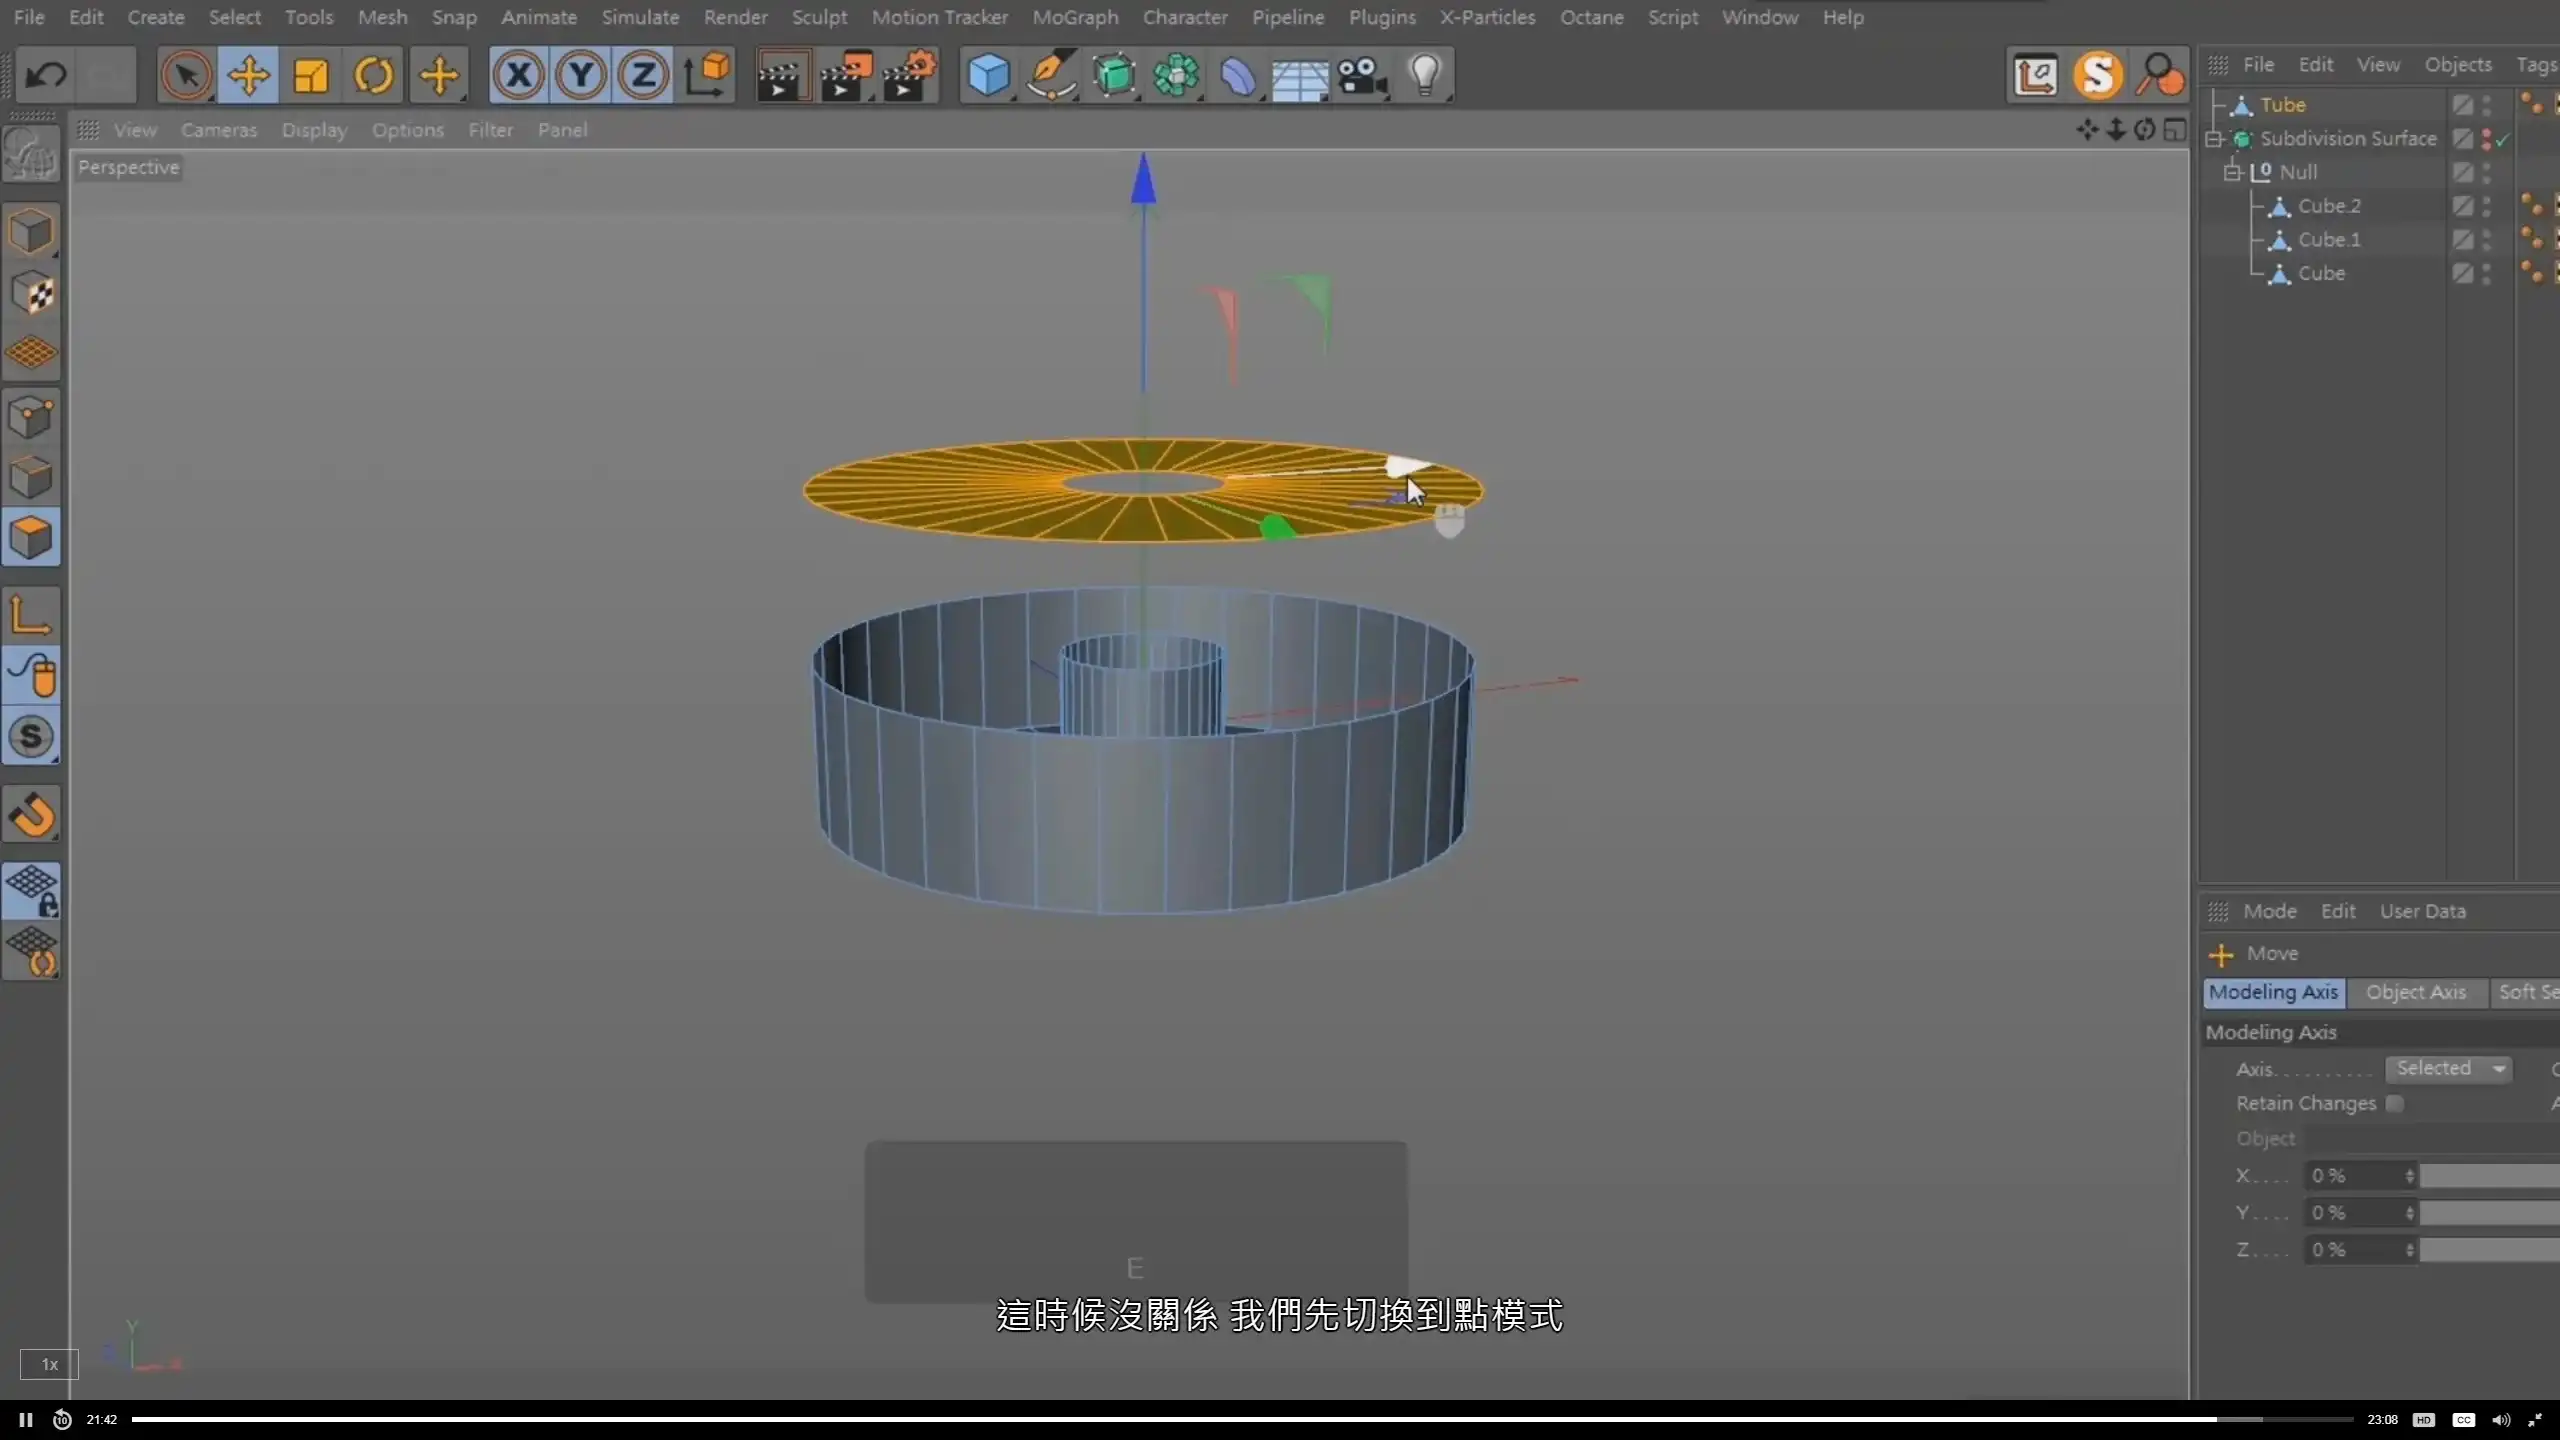Toggle the green checkmark on Subdivision Surface

coord(2504,140)
